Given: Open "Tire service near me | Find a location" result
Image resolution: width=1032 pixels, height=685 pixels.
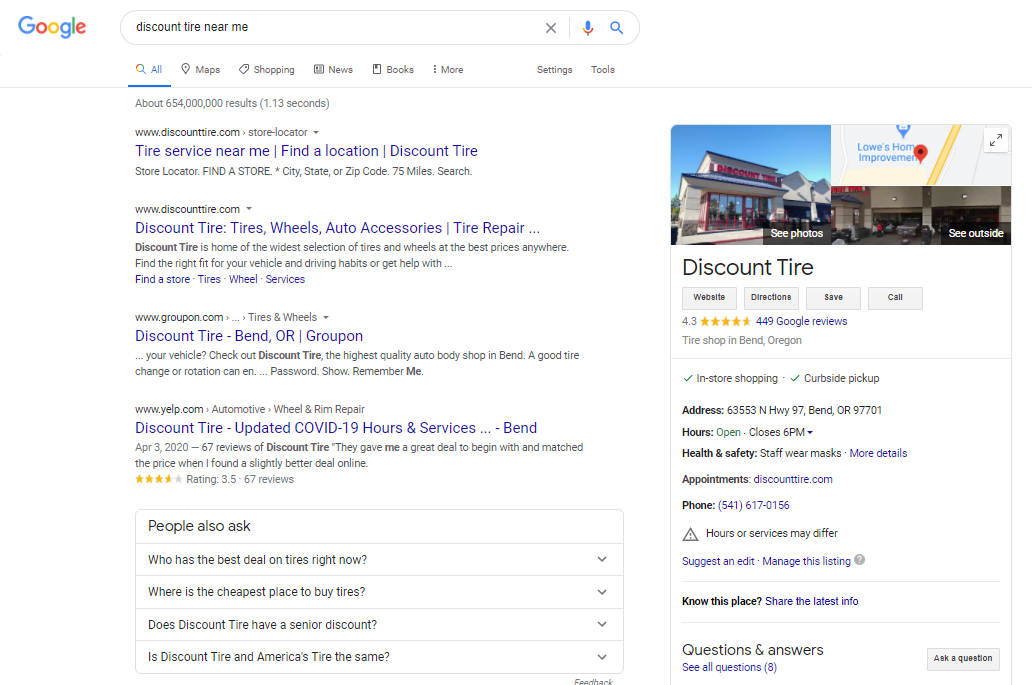Looking at the screenshot, I should point(306,151).
